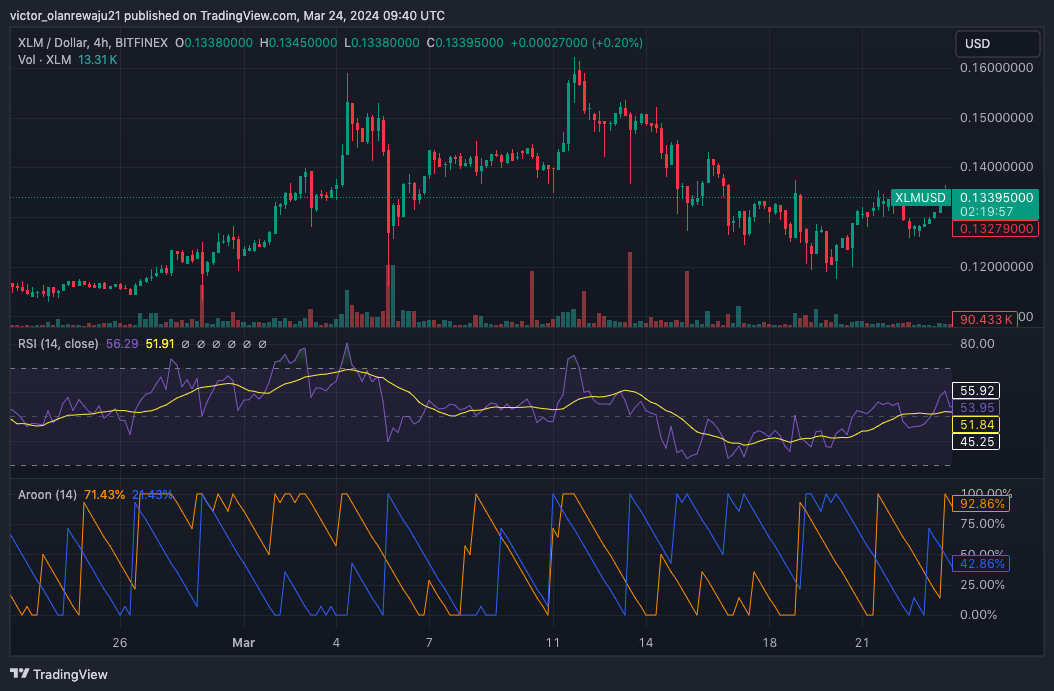
Task: Click the 11 date marker on time axis
Action: (552, 642)
